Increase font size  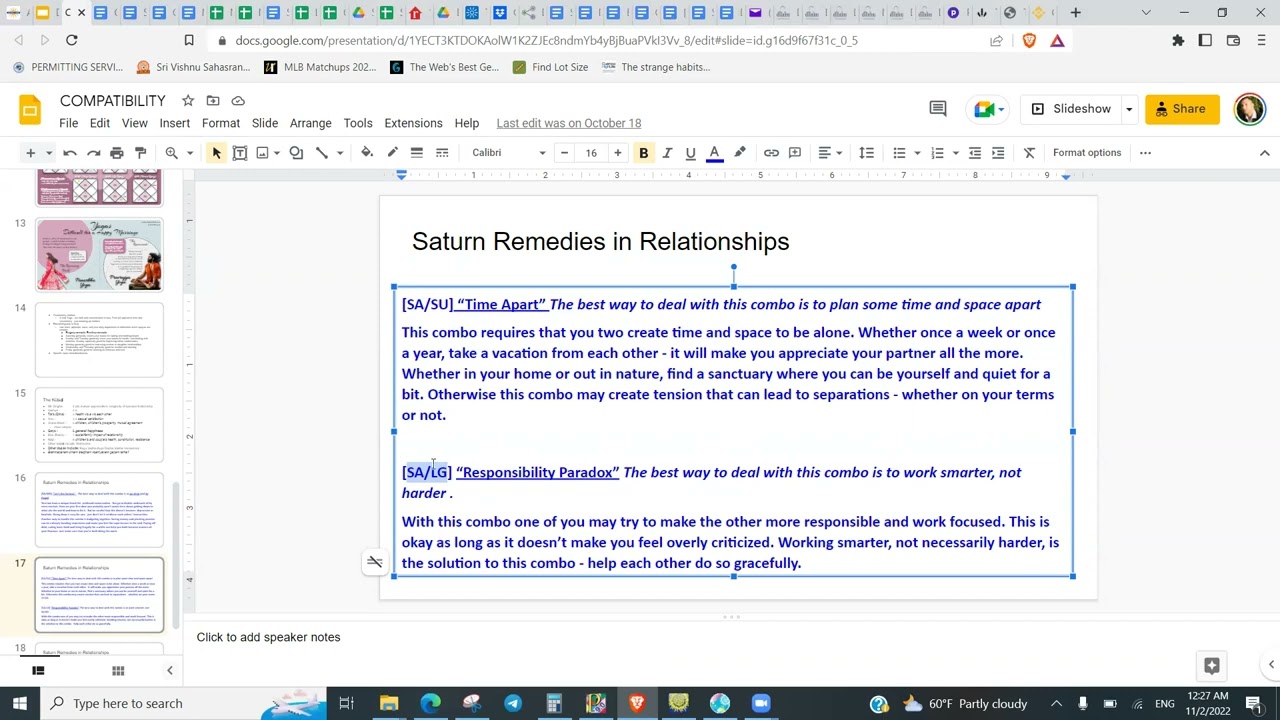(x=617, y=153)
